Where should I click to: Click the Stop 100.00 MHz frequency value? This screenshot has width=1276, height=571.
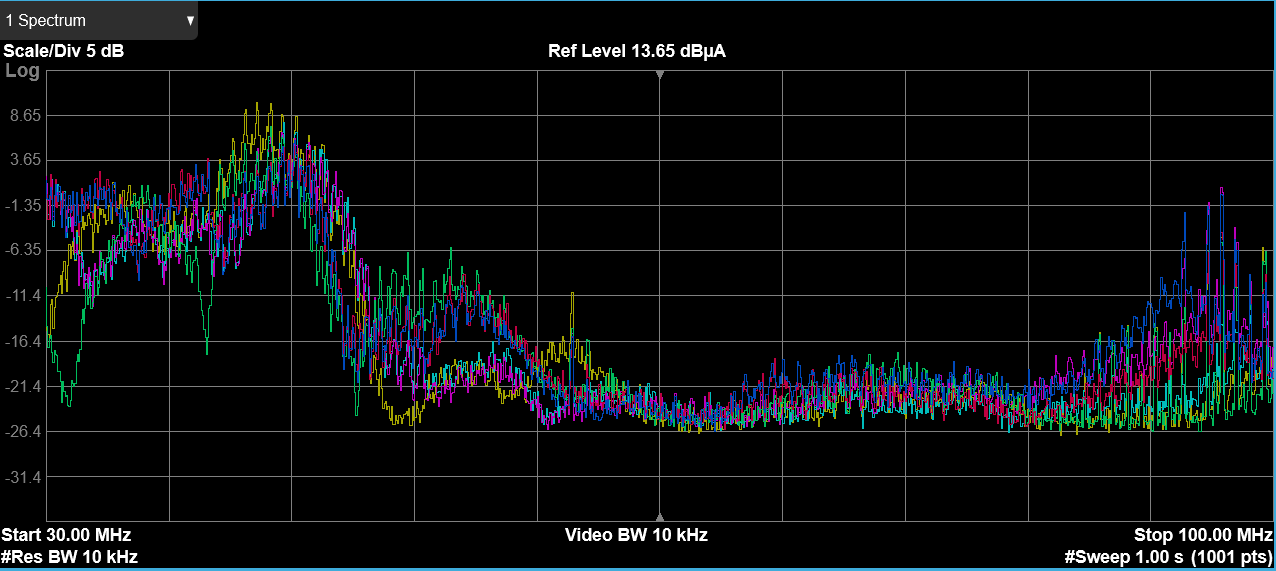click(x=1203, y=535)
